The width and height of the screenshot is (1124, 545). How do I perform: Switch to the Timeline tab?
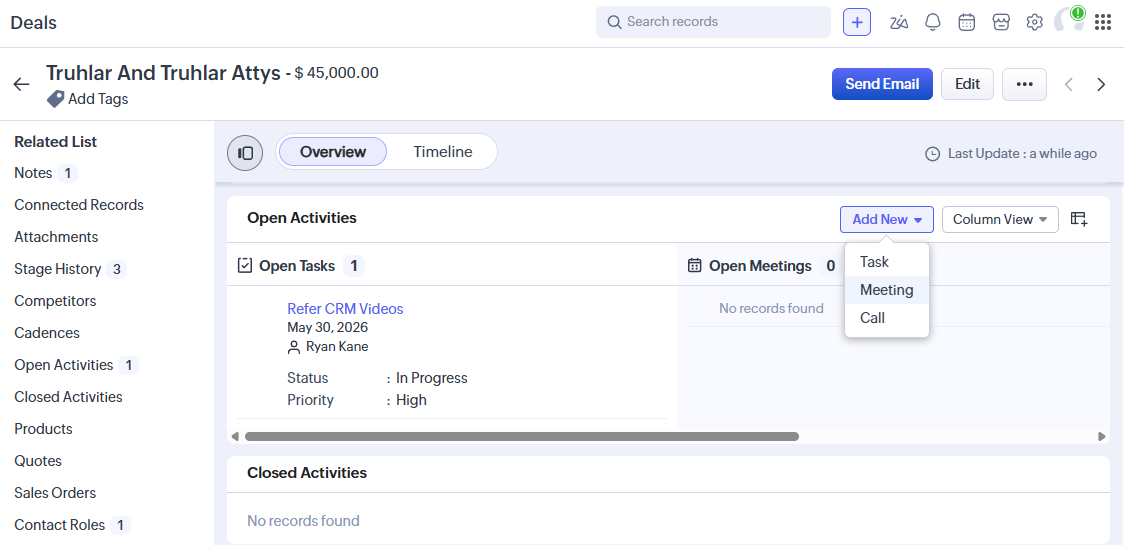(443, 152)
